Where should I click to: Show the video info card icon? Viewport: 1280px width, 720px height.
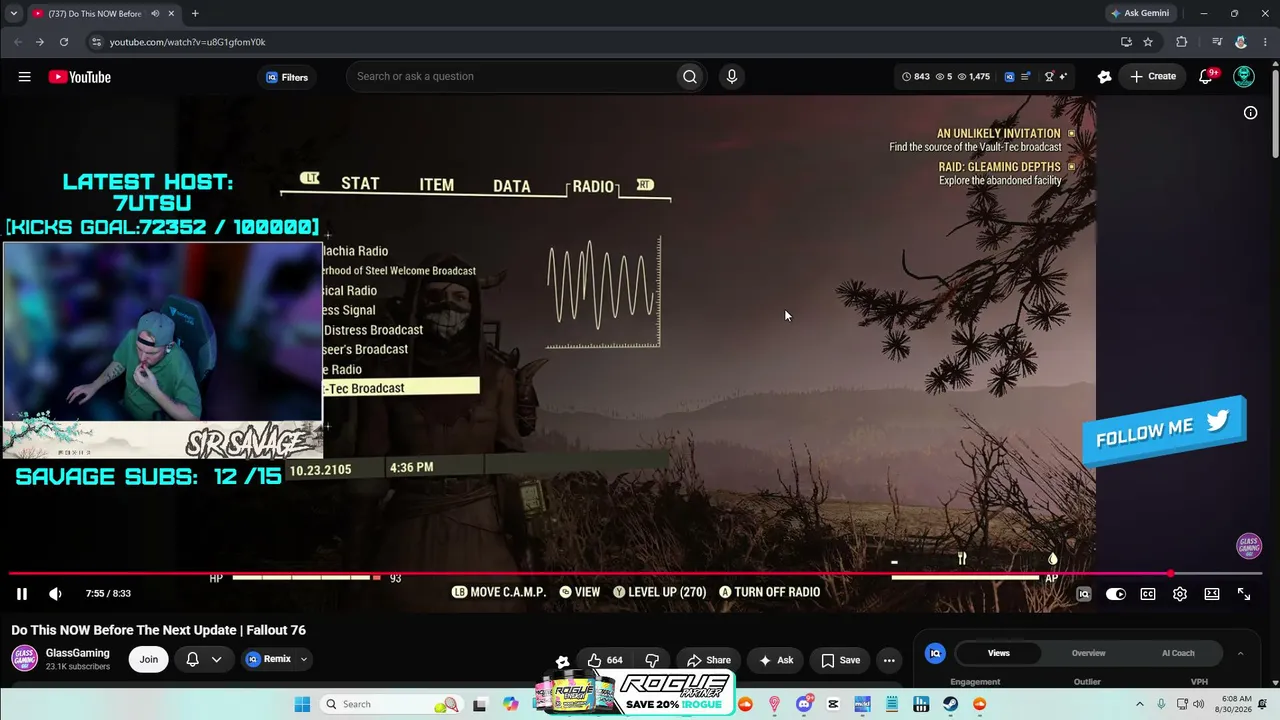(1250, 113)
